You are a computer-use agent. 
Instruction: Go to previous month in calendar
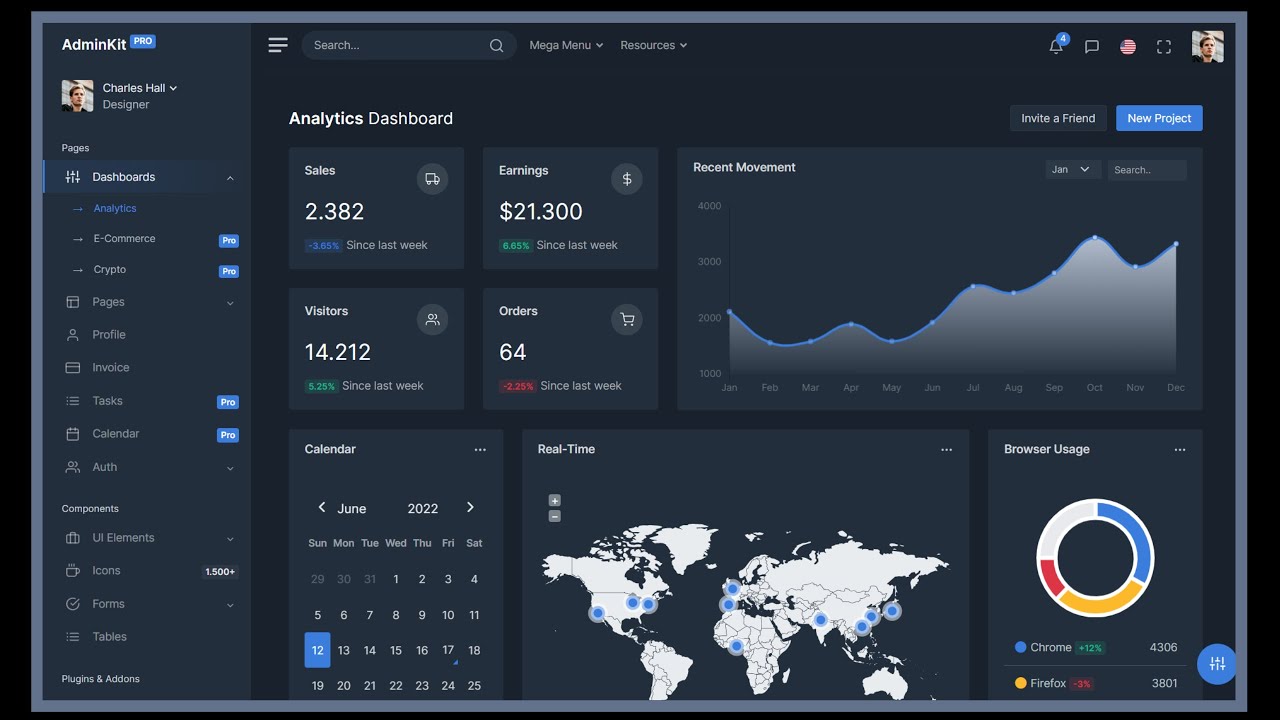coord(322,507)
